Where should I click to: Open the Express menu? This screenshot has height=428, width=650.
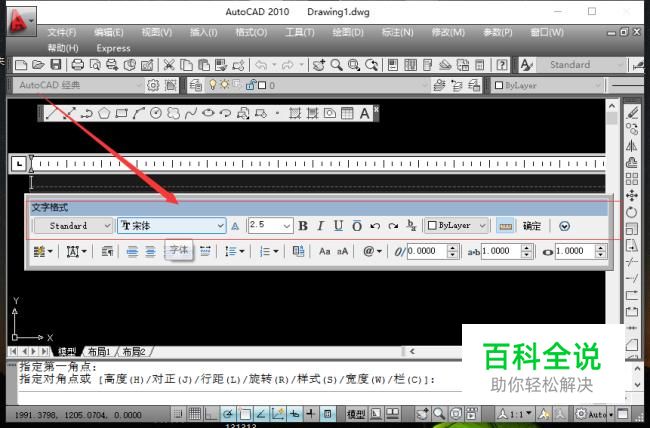pyautogui.click(x=113, y=48)
